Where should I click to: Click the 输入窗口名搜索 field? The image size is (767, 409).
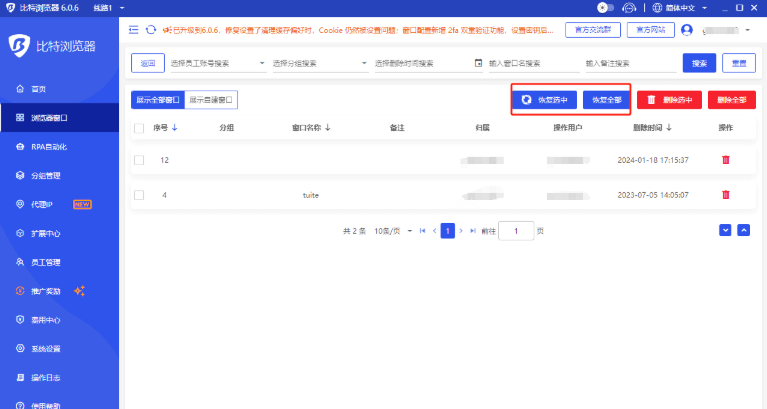click(534, 63)
